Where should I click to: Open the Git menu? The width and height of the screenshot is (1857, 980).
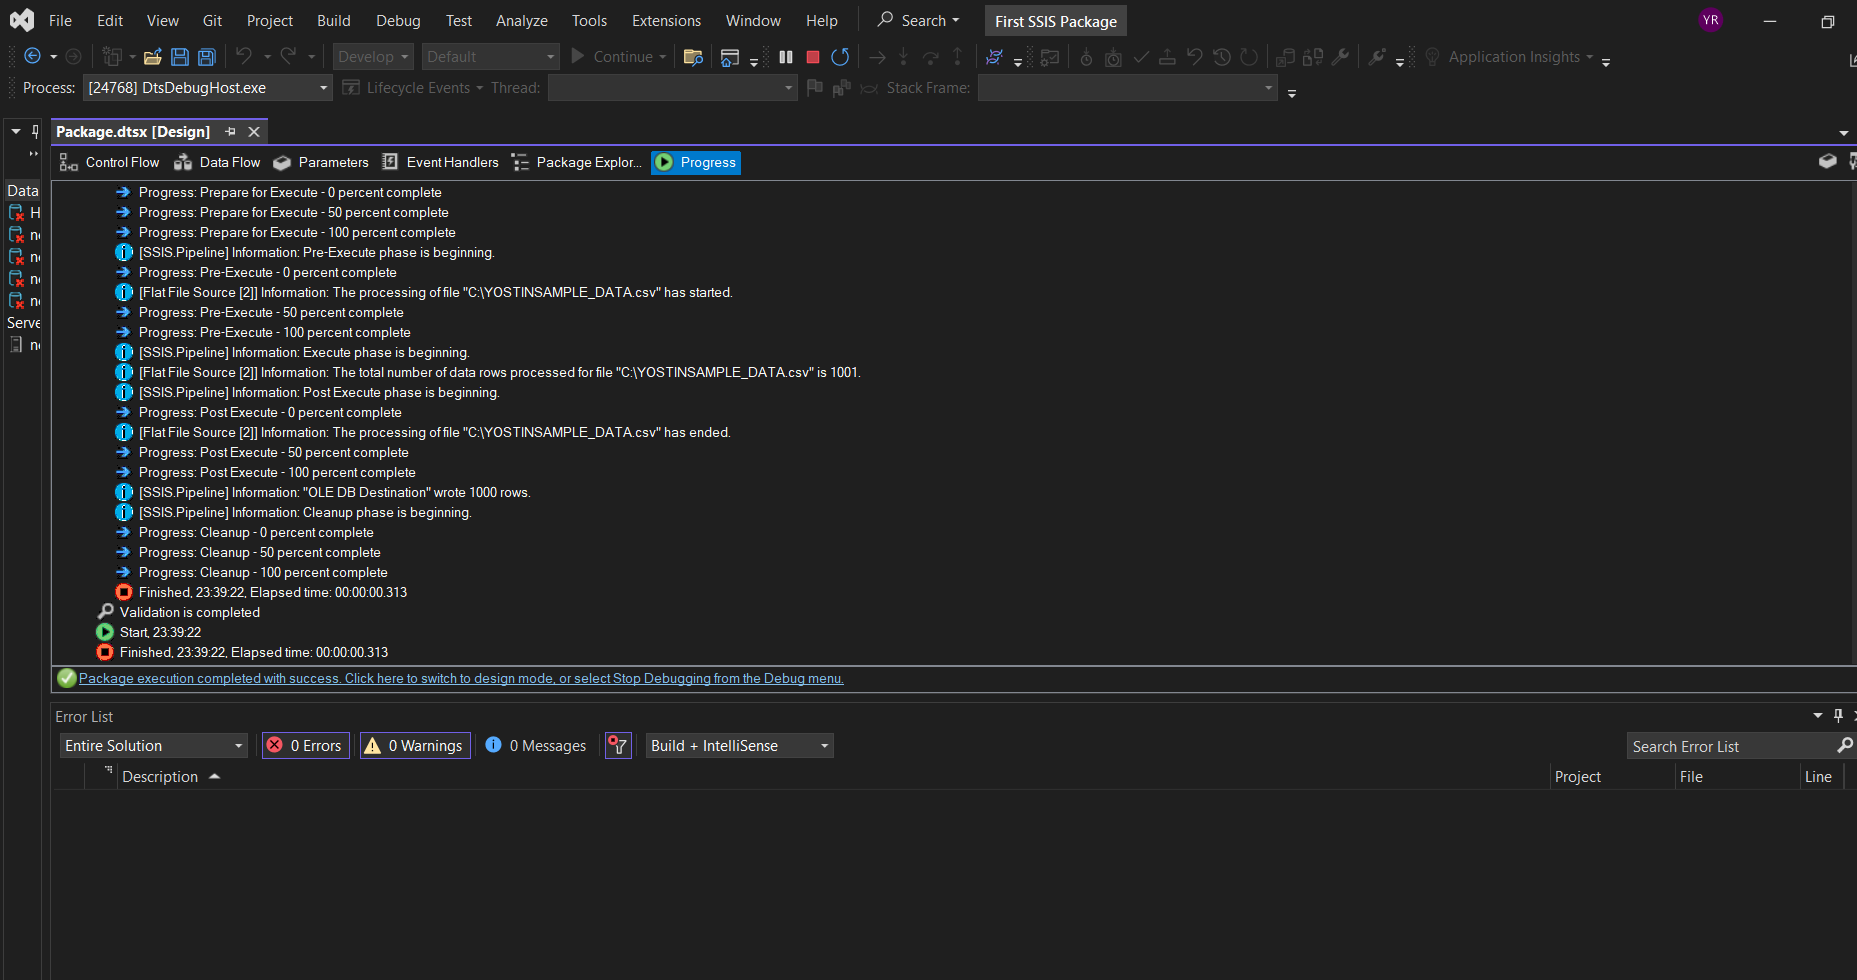(x=212, y=20)
